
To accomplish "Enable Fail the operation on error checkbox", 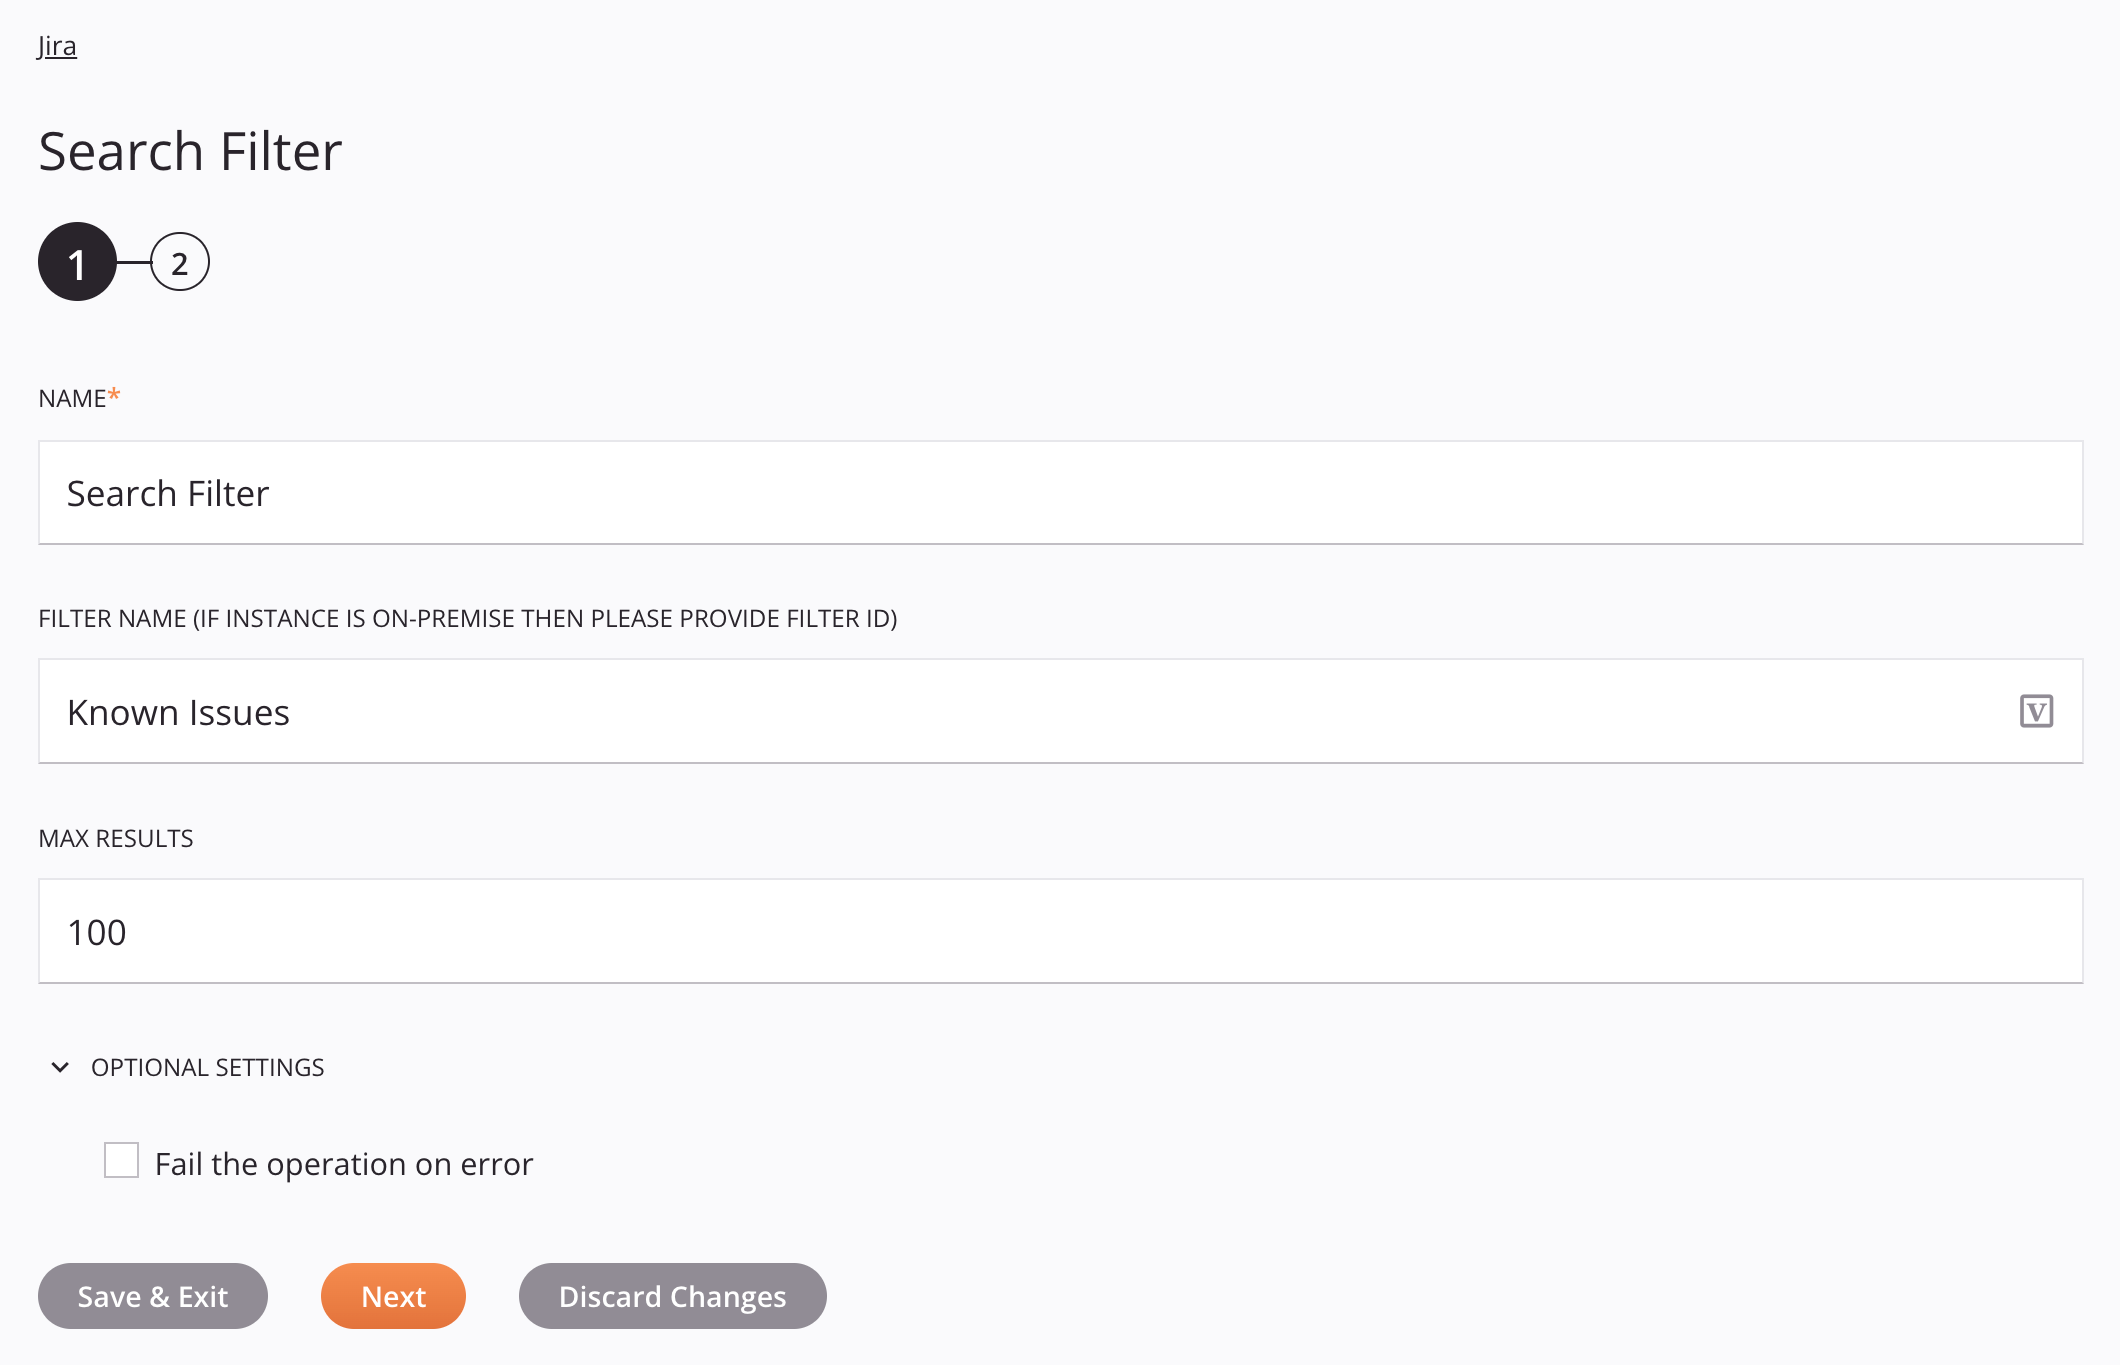I will [121, 1161].
